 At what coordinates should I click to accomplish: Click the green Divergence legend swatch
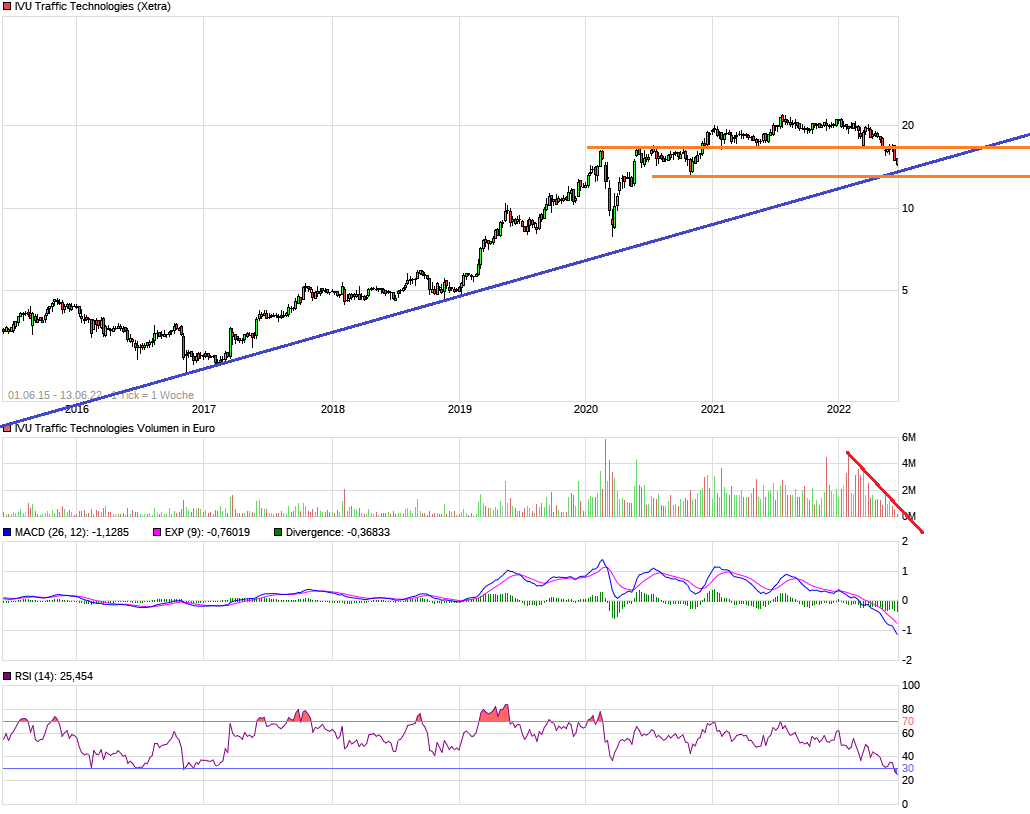pos(278,532)
